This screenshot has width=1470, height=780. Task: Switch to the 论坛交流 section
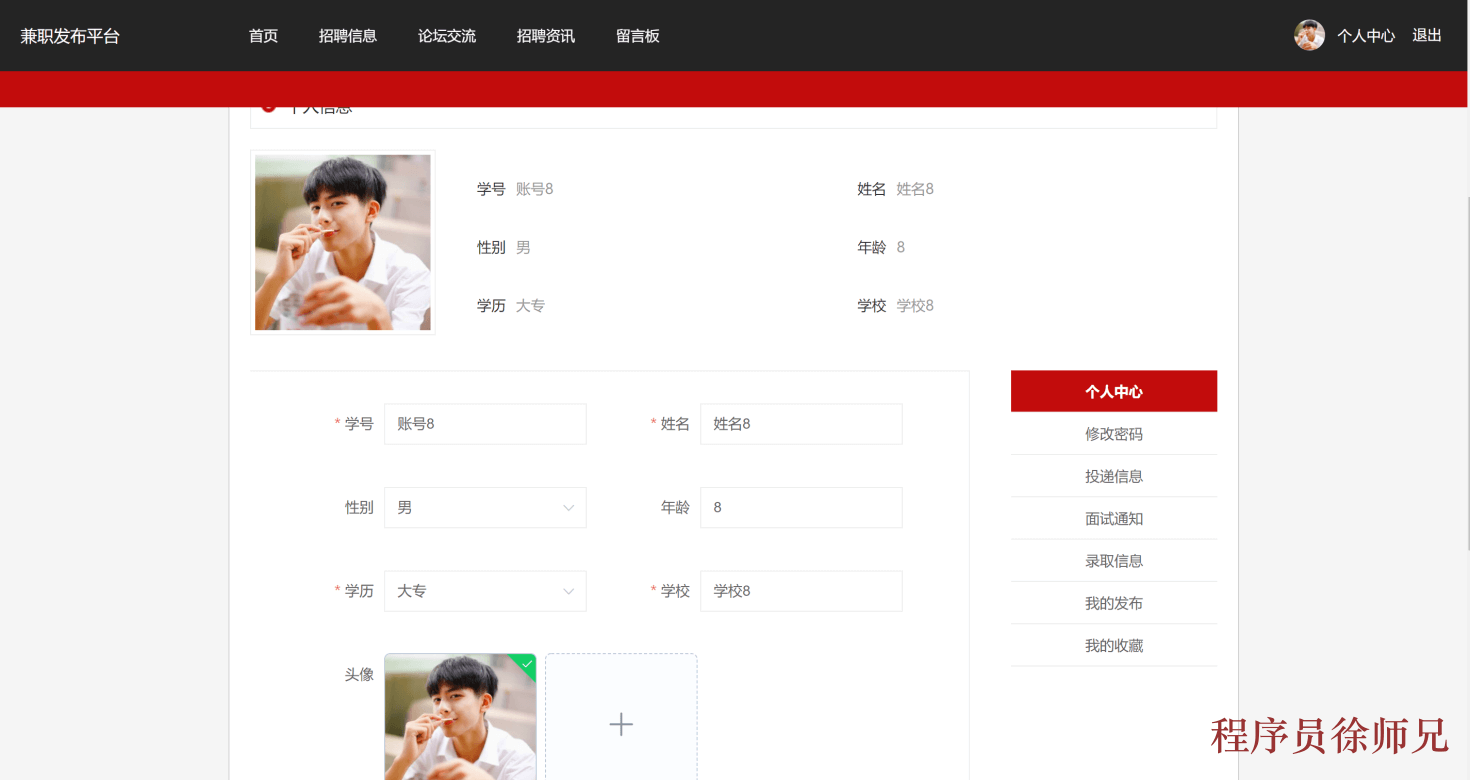pyautogui.click(x=447, y=35)
